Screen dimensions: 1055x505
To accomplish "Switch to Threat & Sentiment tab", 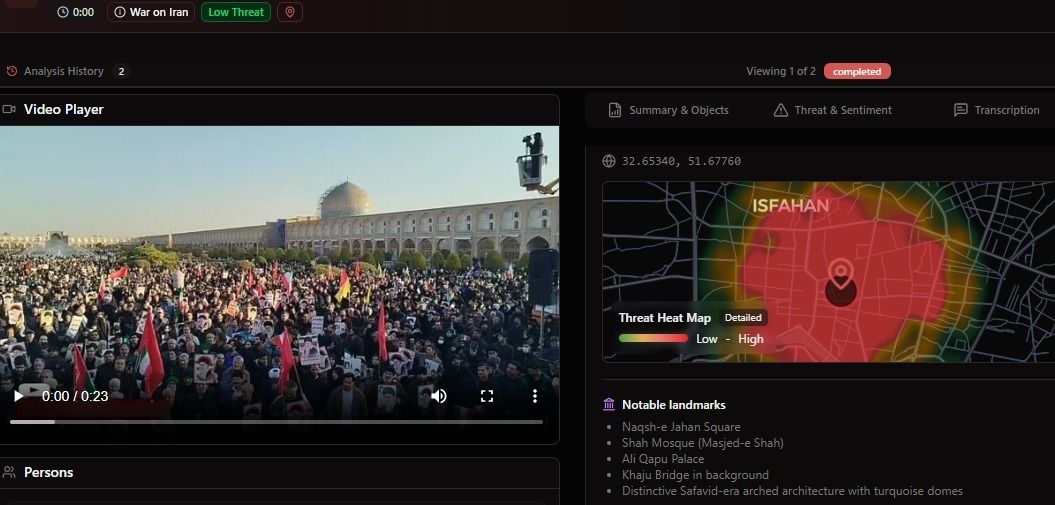I will (x=832, y=110).
